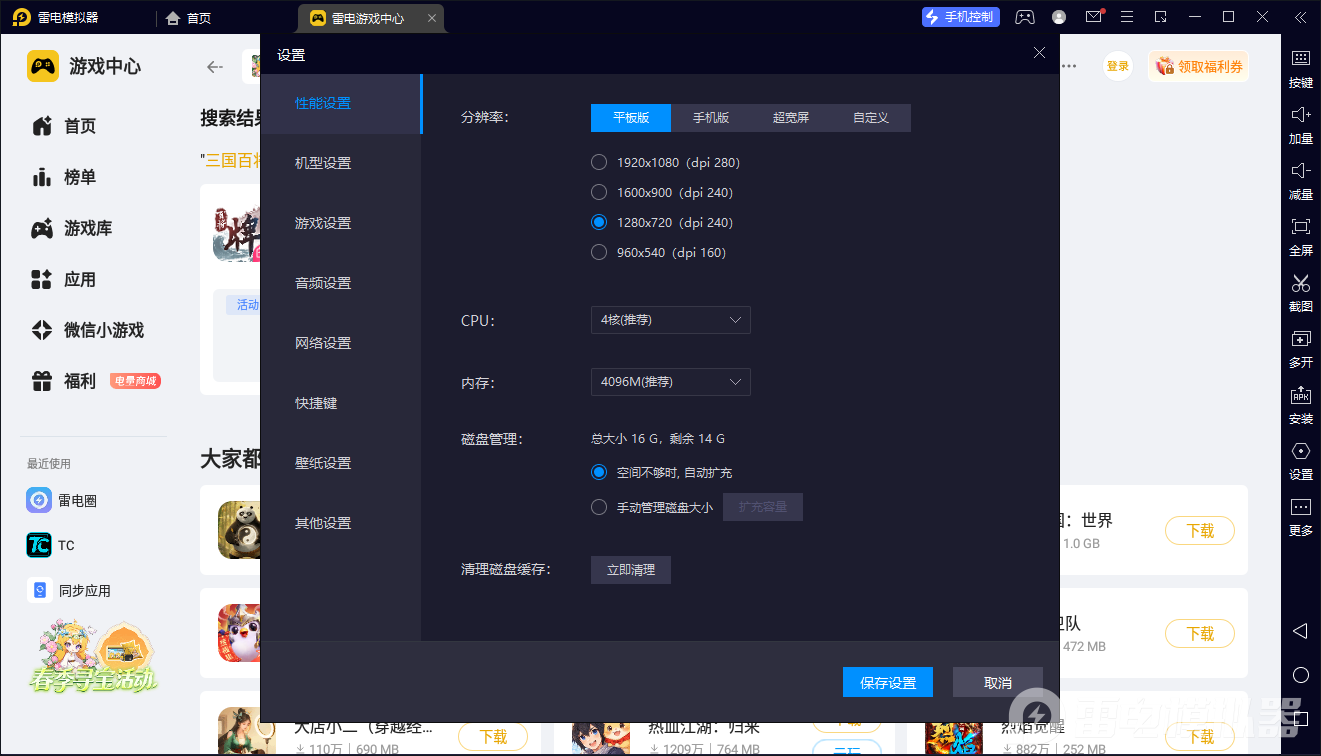Close the 设置 dialog
Image resolution: width=1321 pixels, height=756 pixels.
click(x=1040, y=54)
